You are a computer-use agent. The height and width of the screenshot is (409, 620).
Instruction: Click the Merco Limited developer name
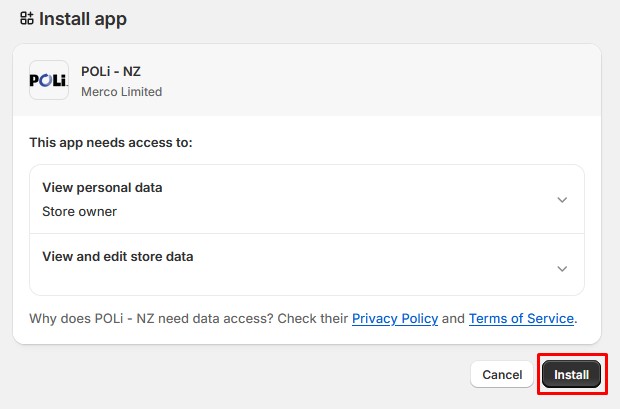(121, 91)
